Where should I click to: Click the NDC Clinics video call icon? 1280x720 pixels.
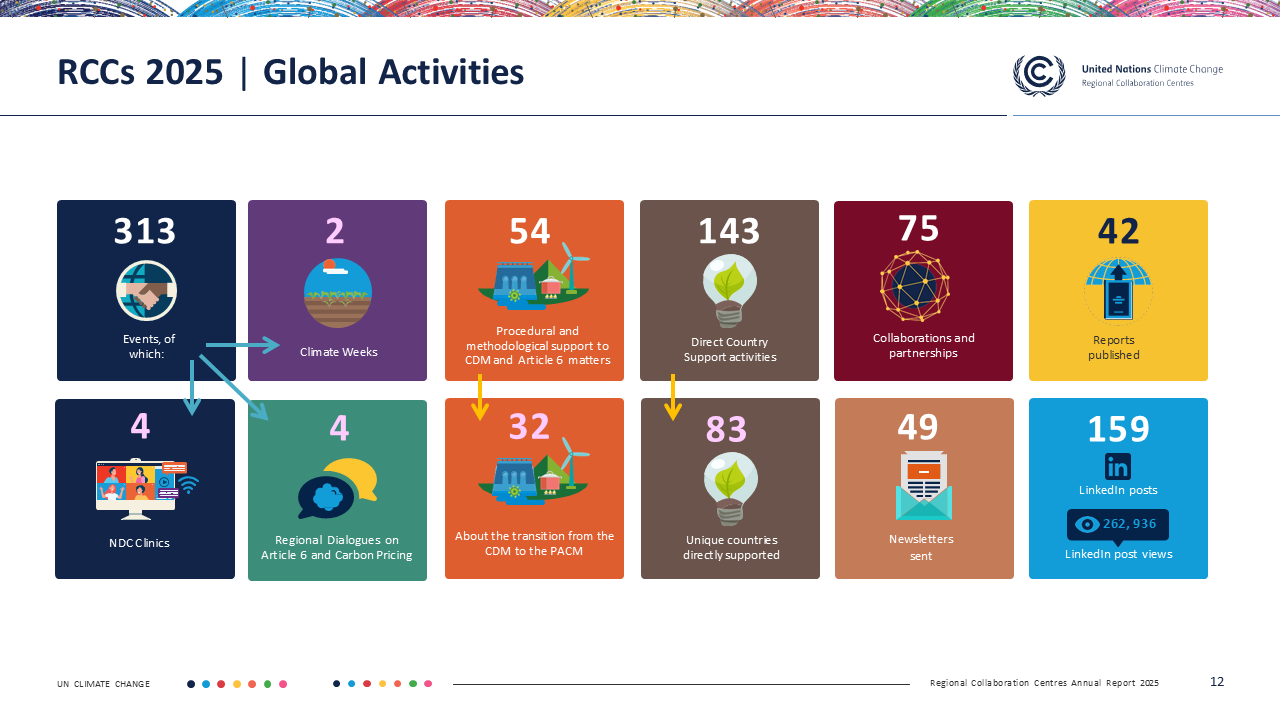(147, 489)
